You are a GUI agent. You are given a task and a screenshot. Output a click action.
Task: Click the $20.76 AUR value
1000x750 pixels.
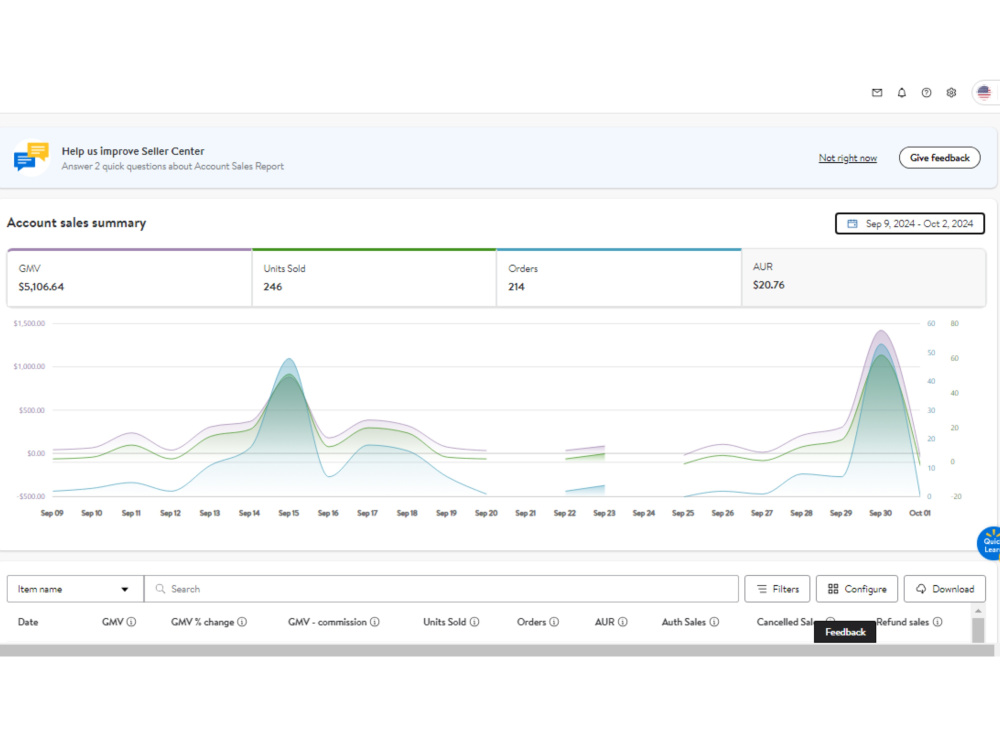click(768, 285)
